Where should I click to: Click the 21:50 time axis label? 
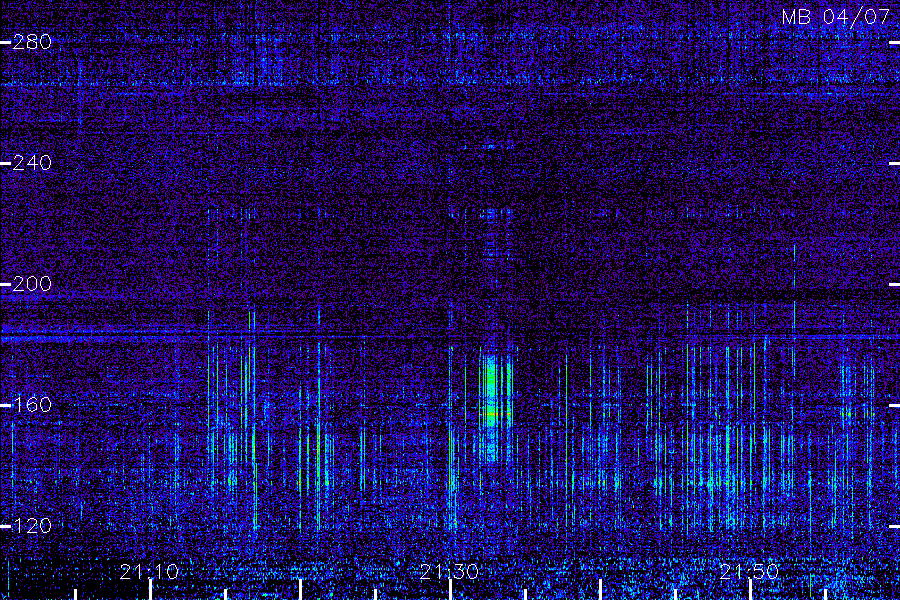tap(749, 572)
